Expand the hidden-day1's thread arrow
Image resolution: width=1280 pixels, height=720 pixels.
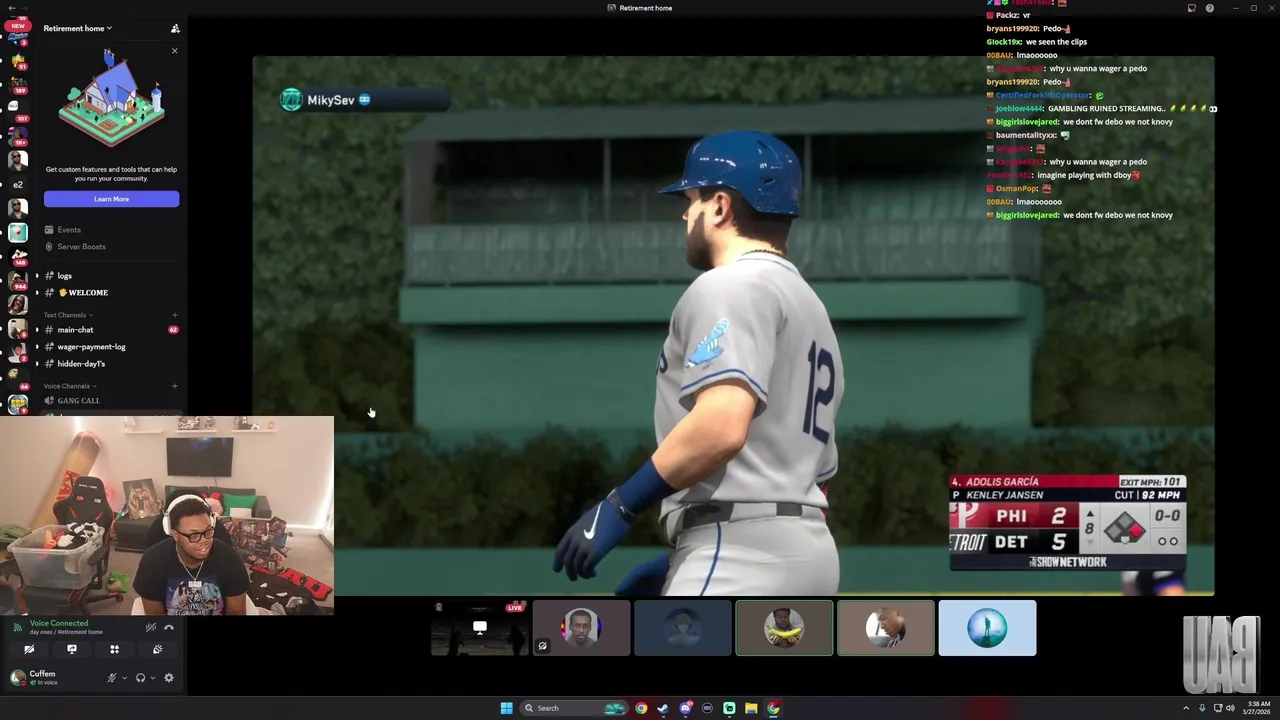tap(37, 364)
